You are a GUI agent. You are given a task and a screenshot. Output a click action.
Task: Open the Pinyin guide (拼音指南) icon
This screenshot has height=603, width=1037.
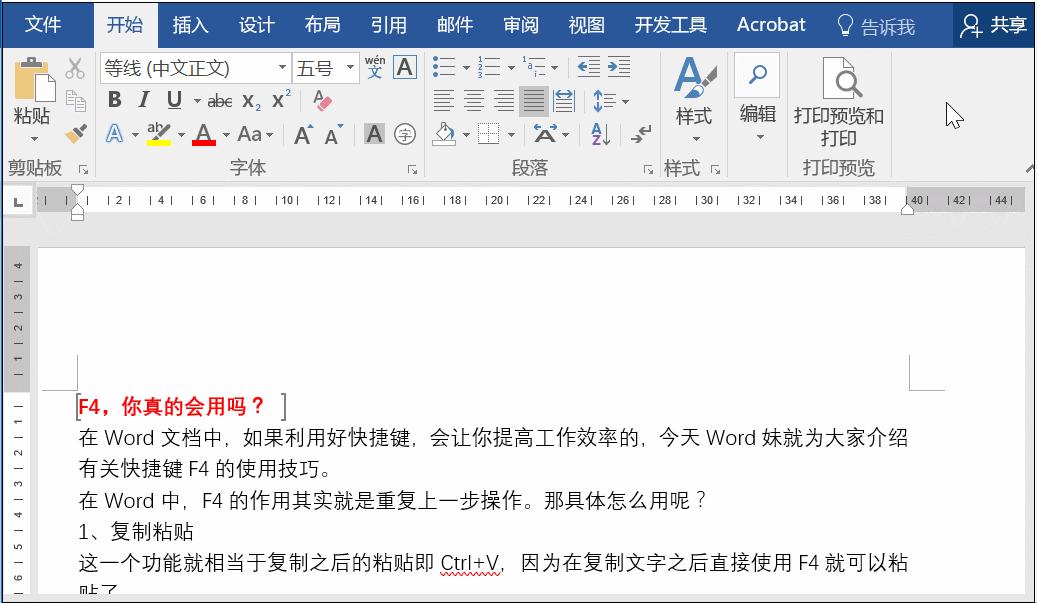(x=376, y=68)
